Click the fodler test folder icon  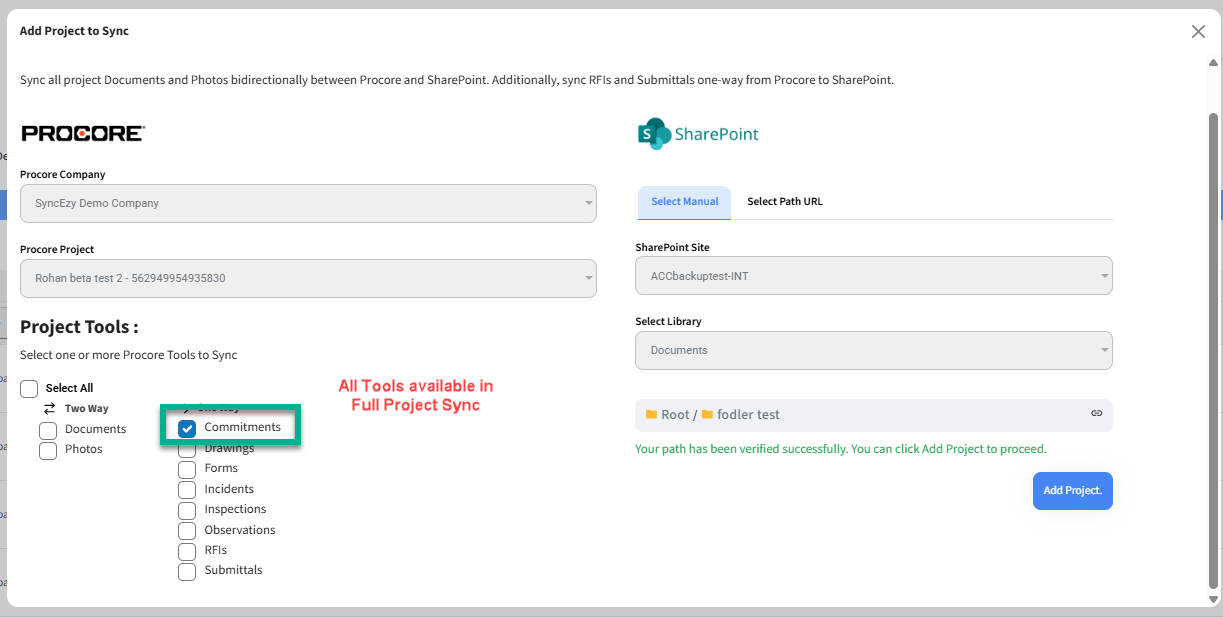pos(707,414)
